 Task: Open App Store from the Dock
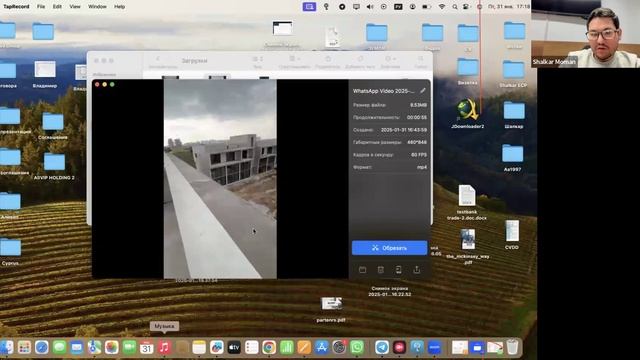pyautogui.click(x=322, y=347)
